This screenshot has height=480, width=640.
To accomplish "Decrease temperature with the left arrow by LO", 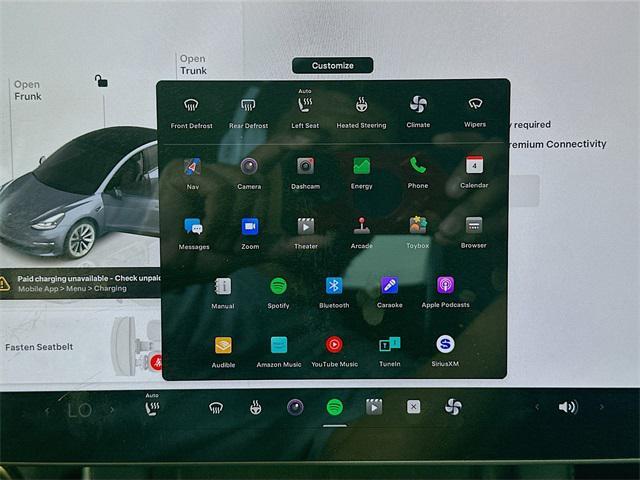I will tap(48, 411).
